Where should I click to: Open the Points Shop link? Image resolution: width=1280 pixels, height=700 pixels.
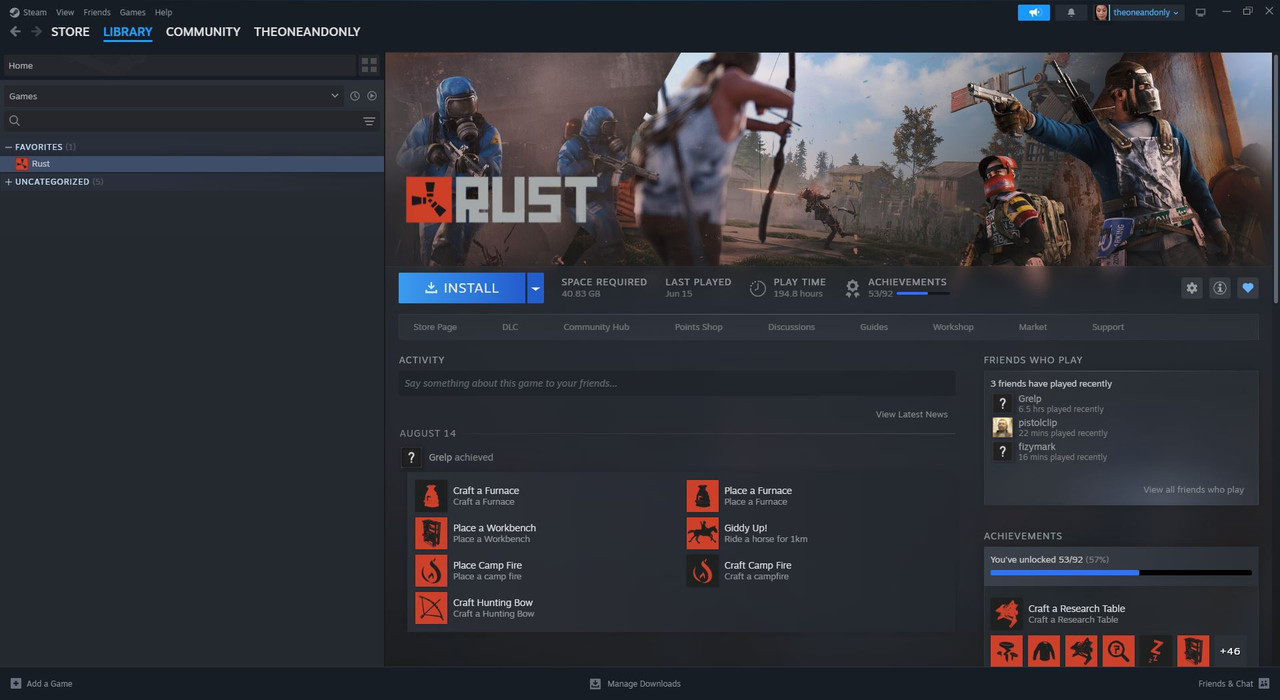pyautogui.click(x=698, y=327)
